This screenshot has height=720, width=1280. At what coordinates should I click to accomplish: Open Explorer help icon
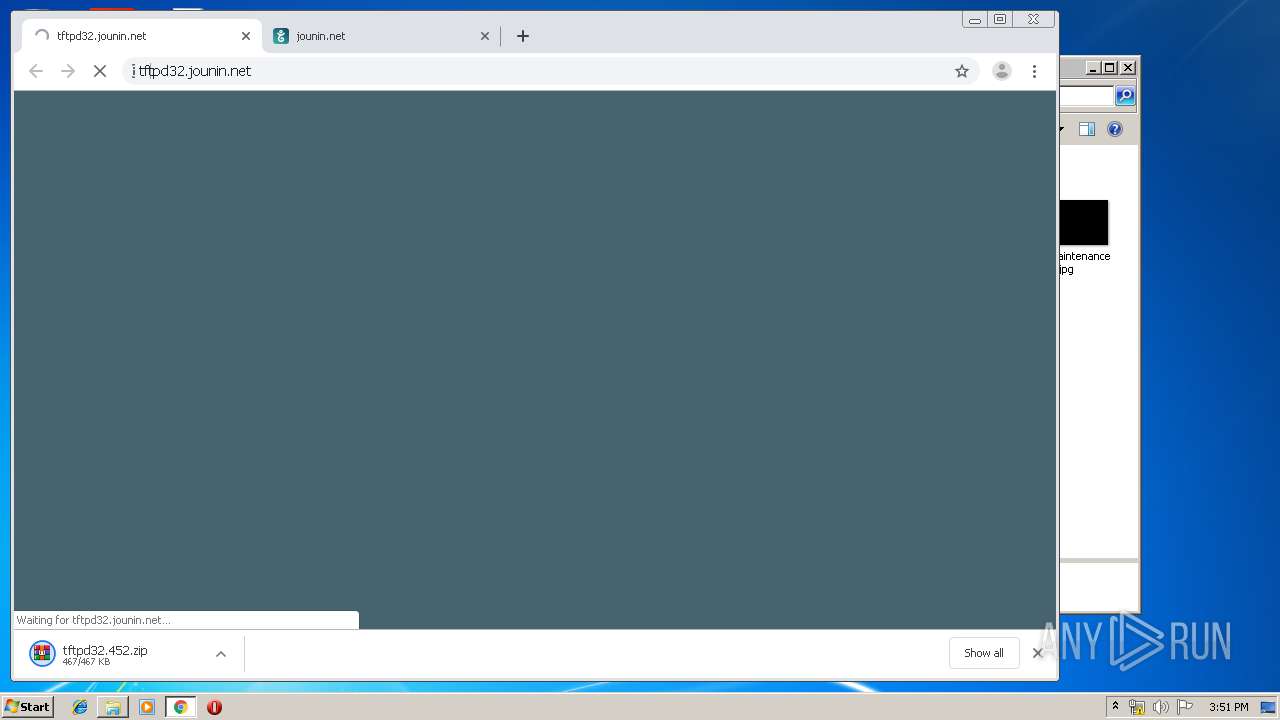pos(1115,129)
